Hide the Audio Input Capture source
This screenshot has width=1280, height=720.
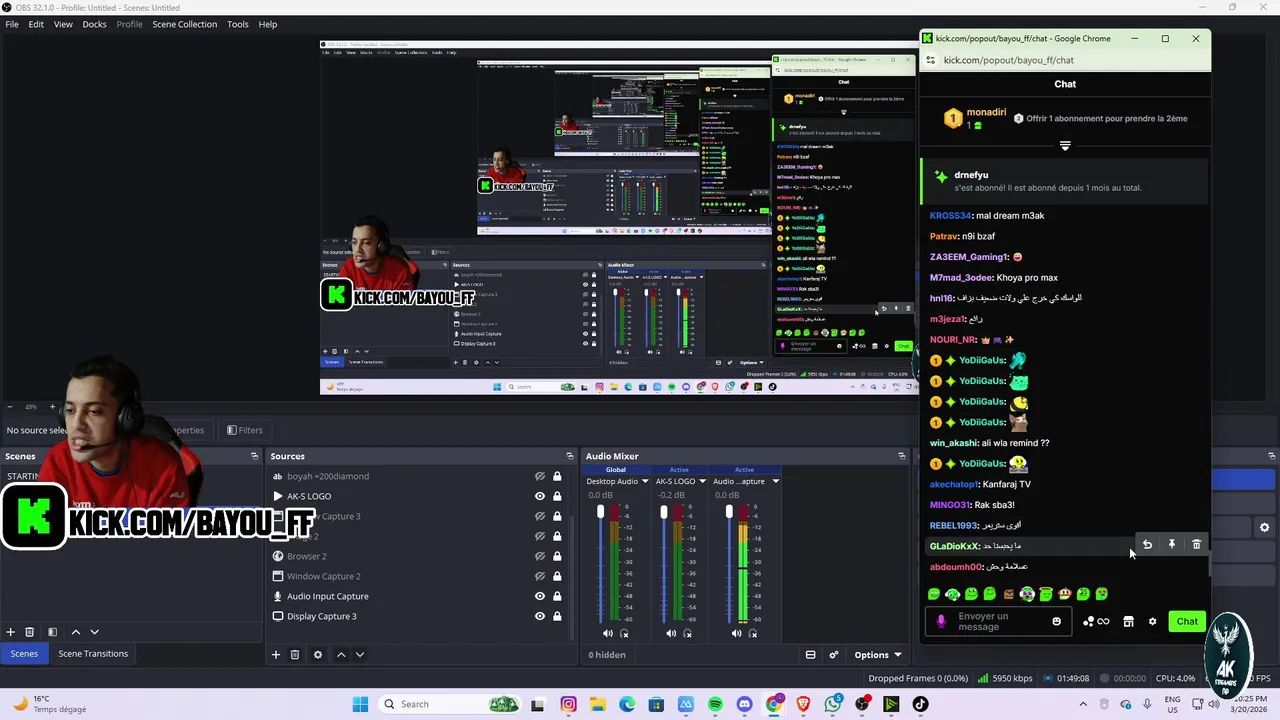tap(540, 596)
